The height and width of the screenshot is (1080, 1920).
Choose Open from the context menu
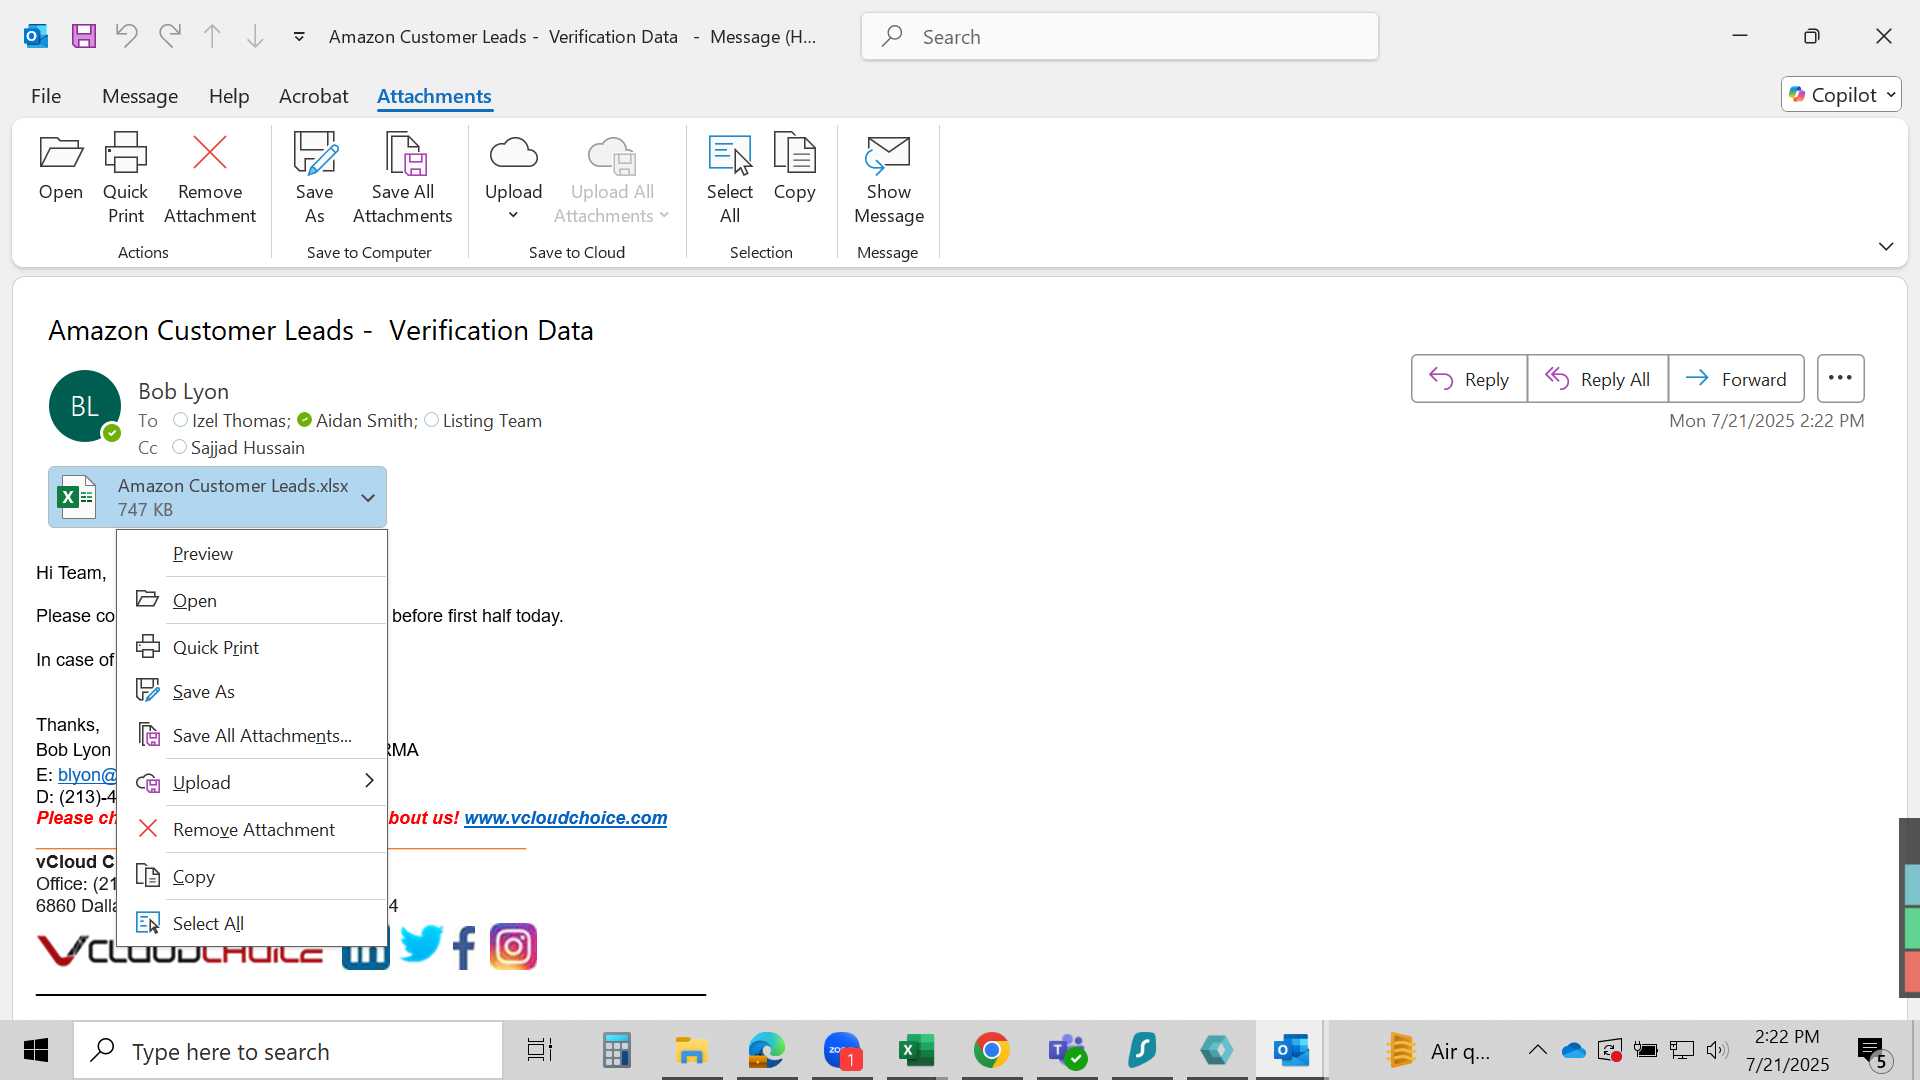point(252,601)
